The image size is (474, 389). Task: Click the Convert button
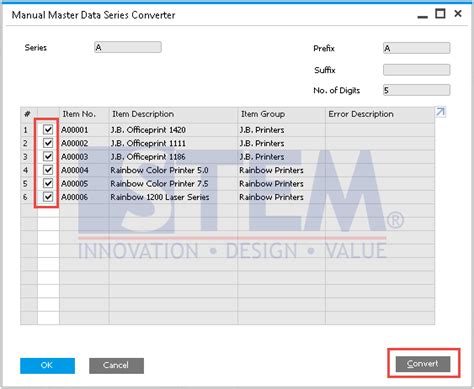[423, 364]
